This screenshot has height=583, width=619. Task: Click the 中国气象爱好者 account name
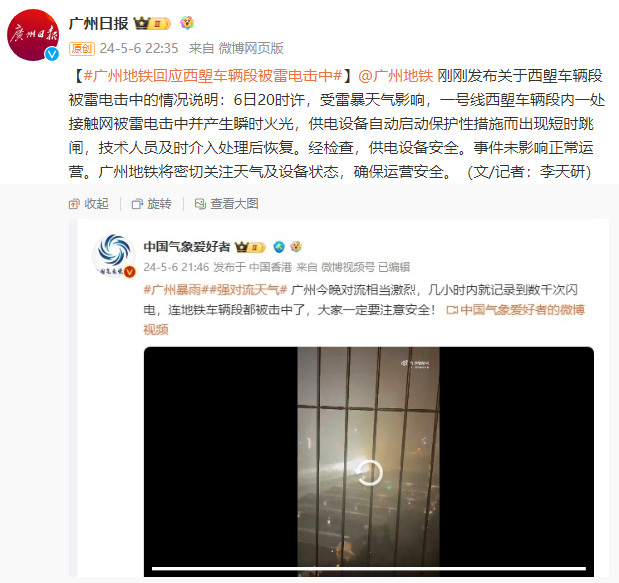(x=187, y=247)
